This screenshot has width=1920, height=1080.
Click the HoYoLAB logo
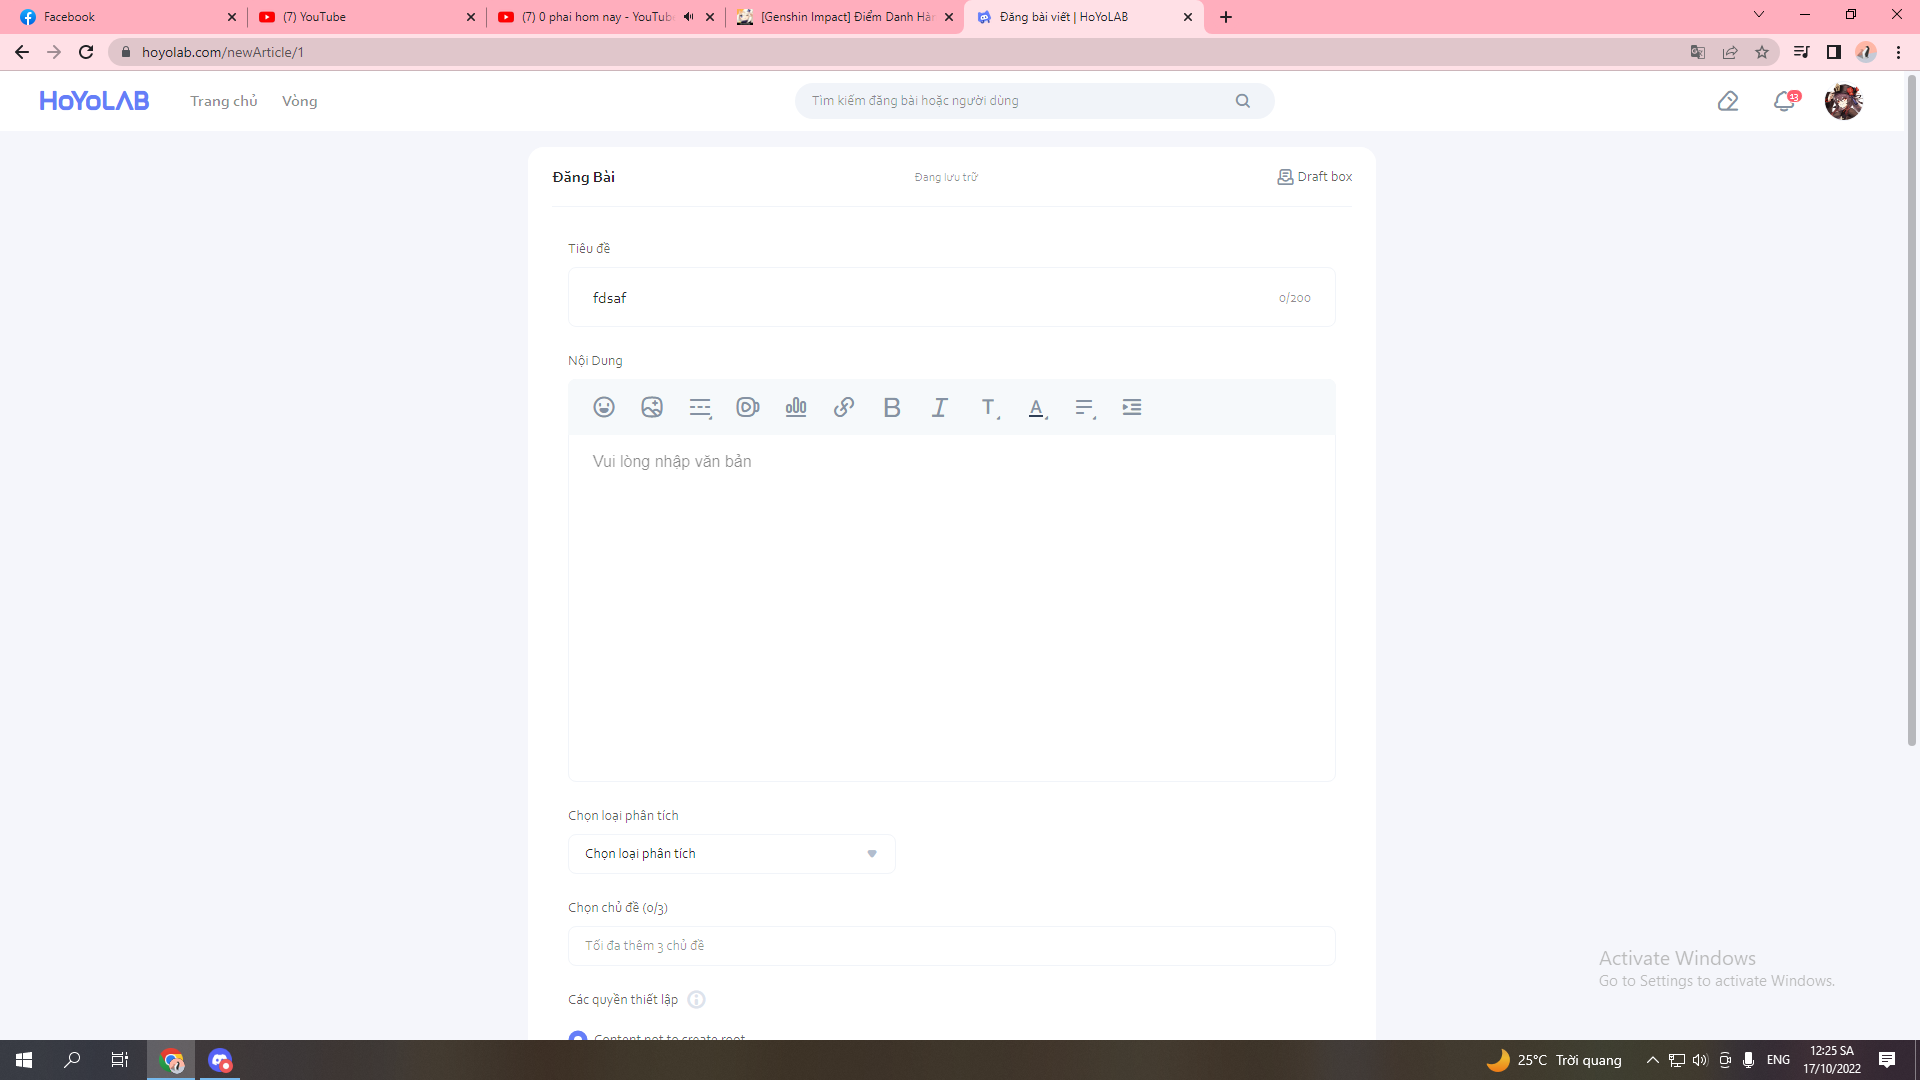(x=94, y=101)
